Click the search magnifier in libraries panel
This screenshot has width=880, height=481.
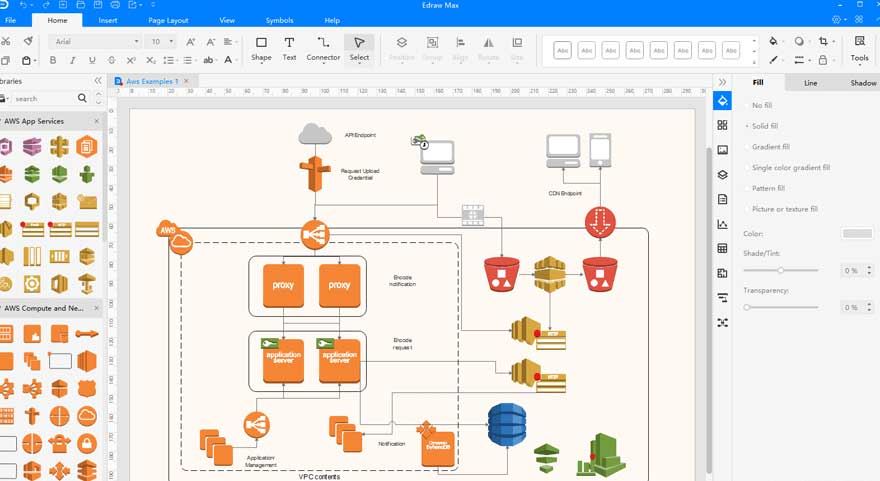[83, 98]
